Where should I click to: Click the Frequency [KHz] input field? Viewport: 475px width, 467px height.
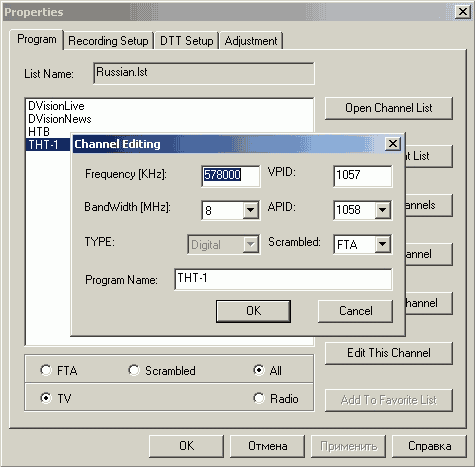[231, 176]
